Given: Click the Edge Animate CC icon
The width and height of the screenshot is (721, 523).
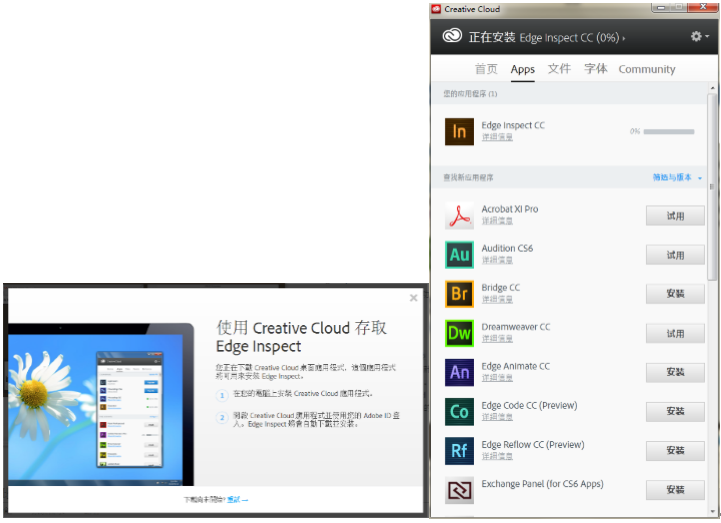Looking at the screenshot, I should tap(459, 371).
